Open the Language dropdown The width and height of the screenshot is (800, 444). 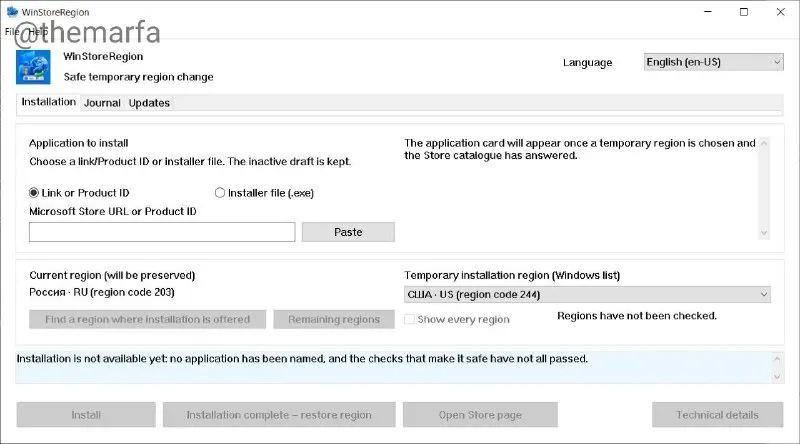pyautogui.click(x=713, y=62)
